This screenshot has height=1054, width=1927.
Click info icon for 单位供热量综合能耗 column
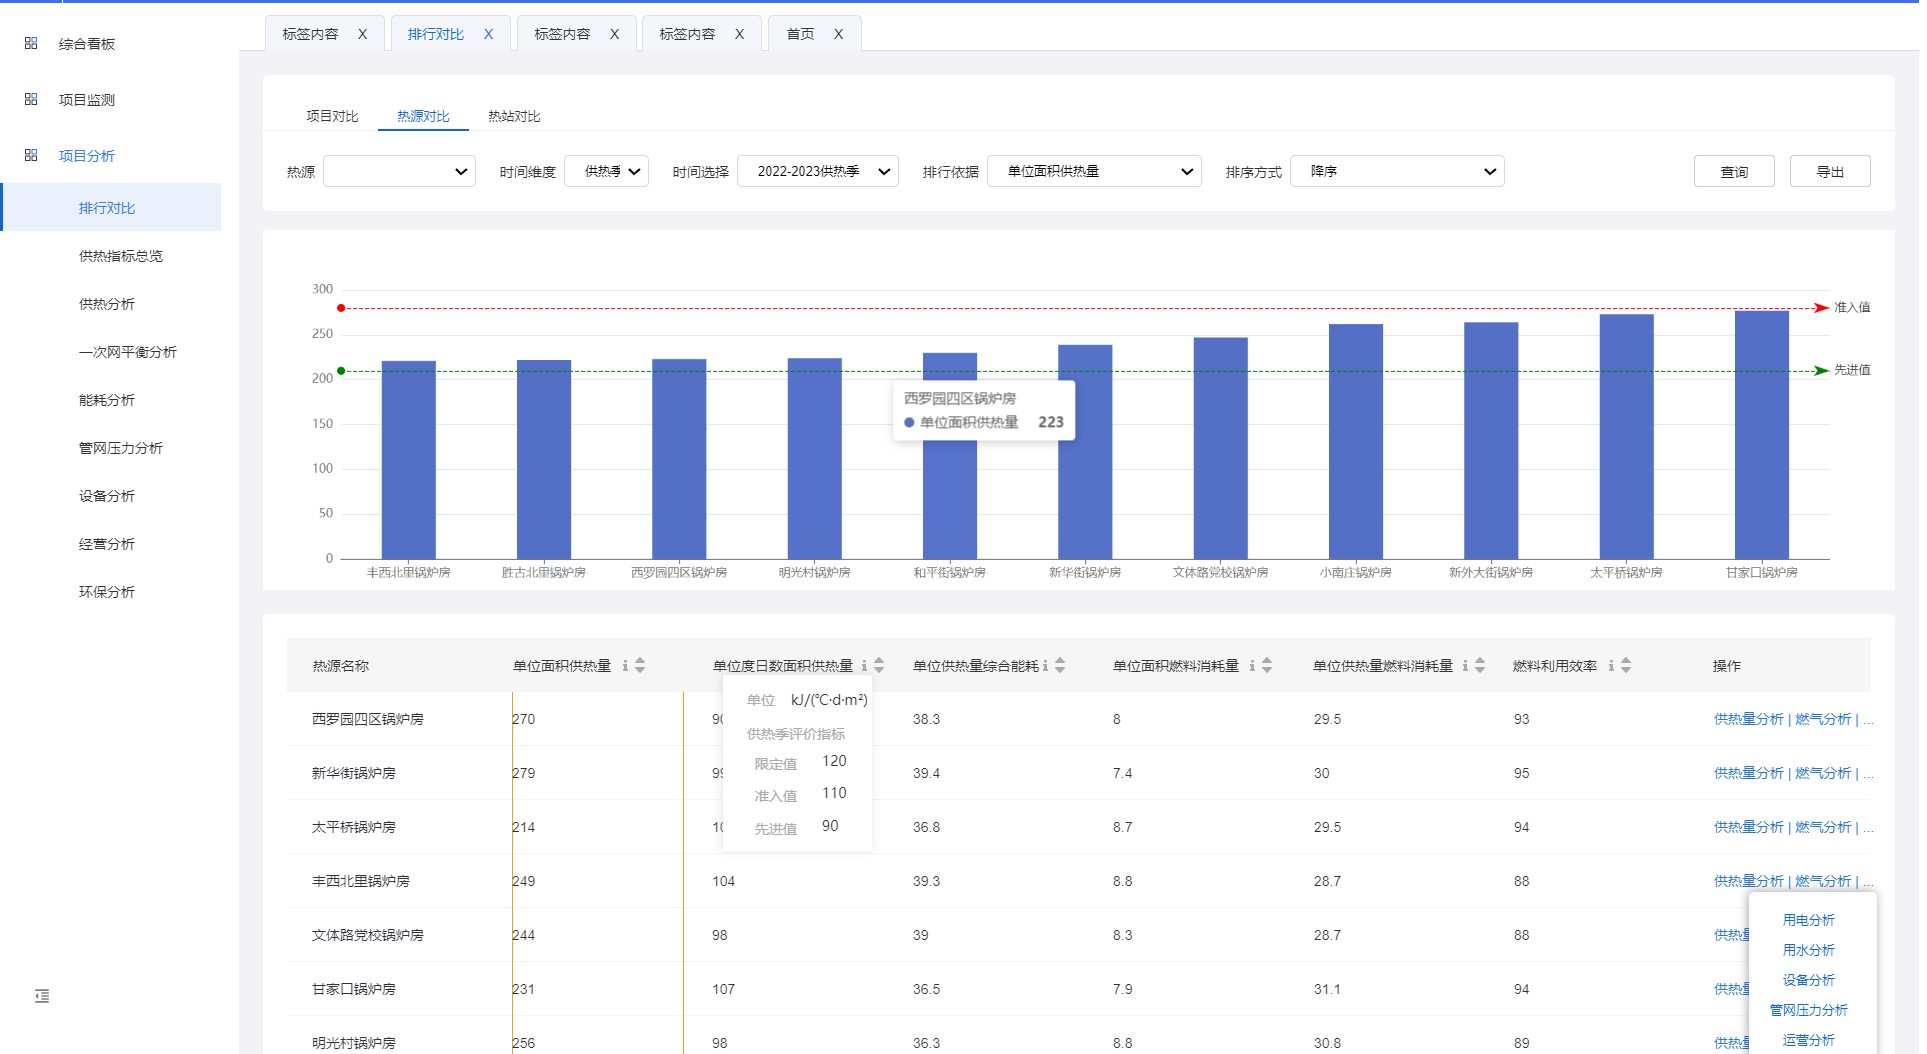point(1045,665)
